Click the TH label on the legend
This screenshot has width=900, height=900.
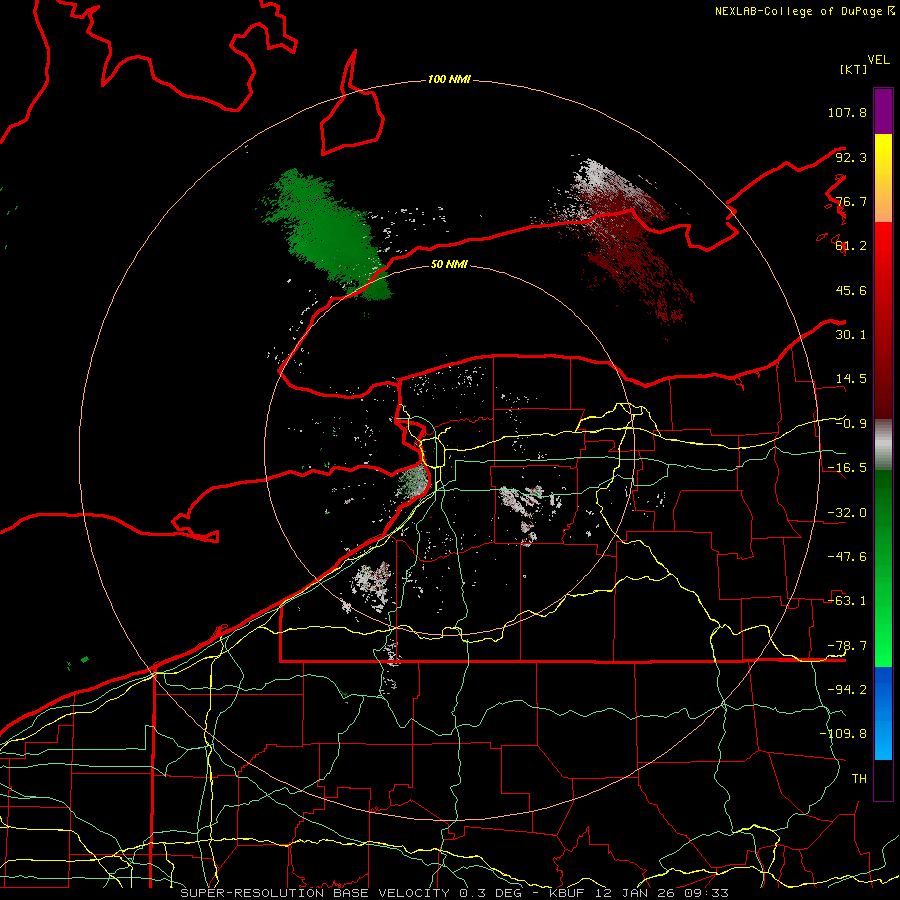pyautogui.click(x=859, y=779)
